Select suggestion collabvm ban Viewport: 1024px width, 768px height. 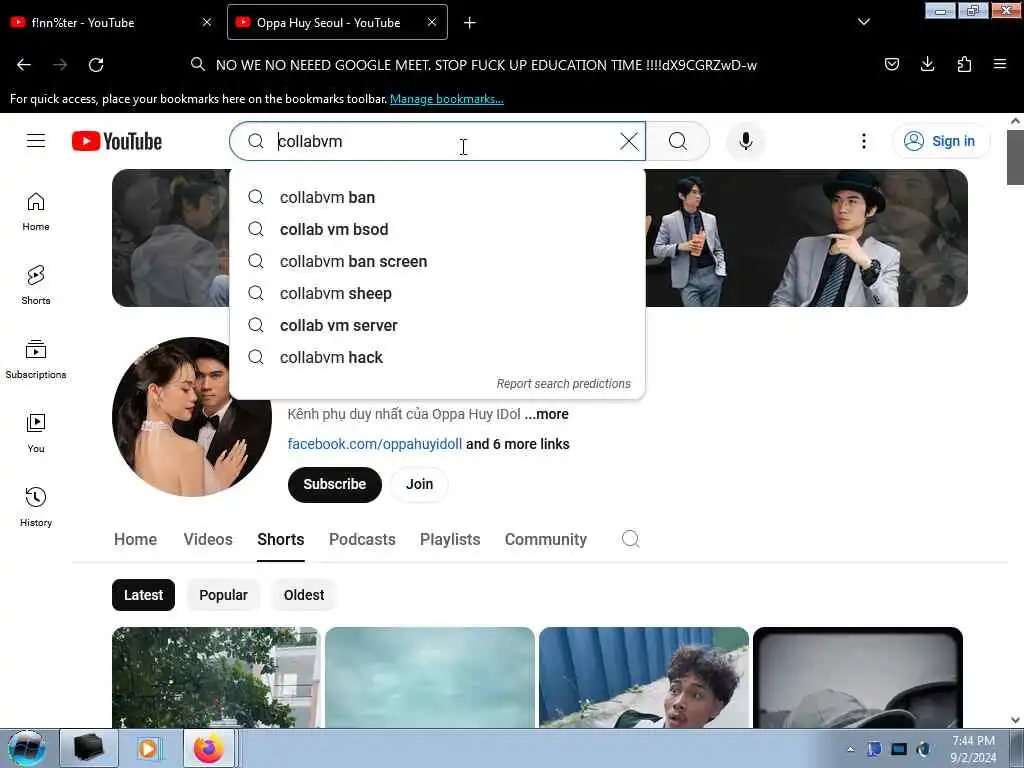[438, 197]
